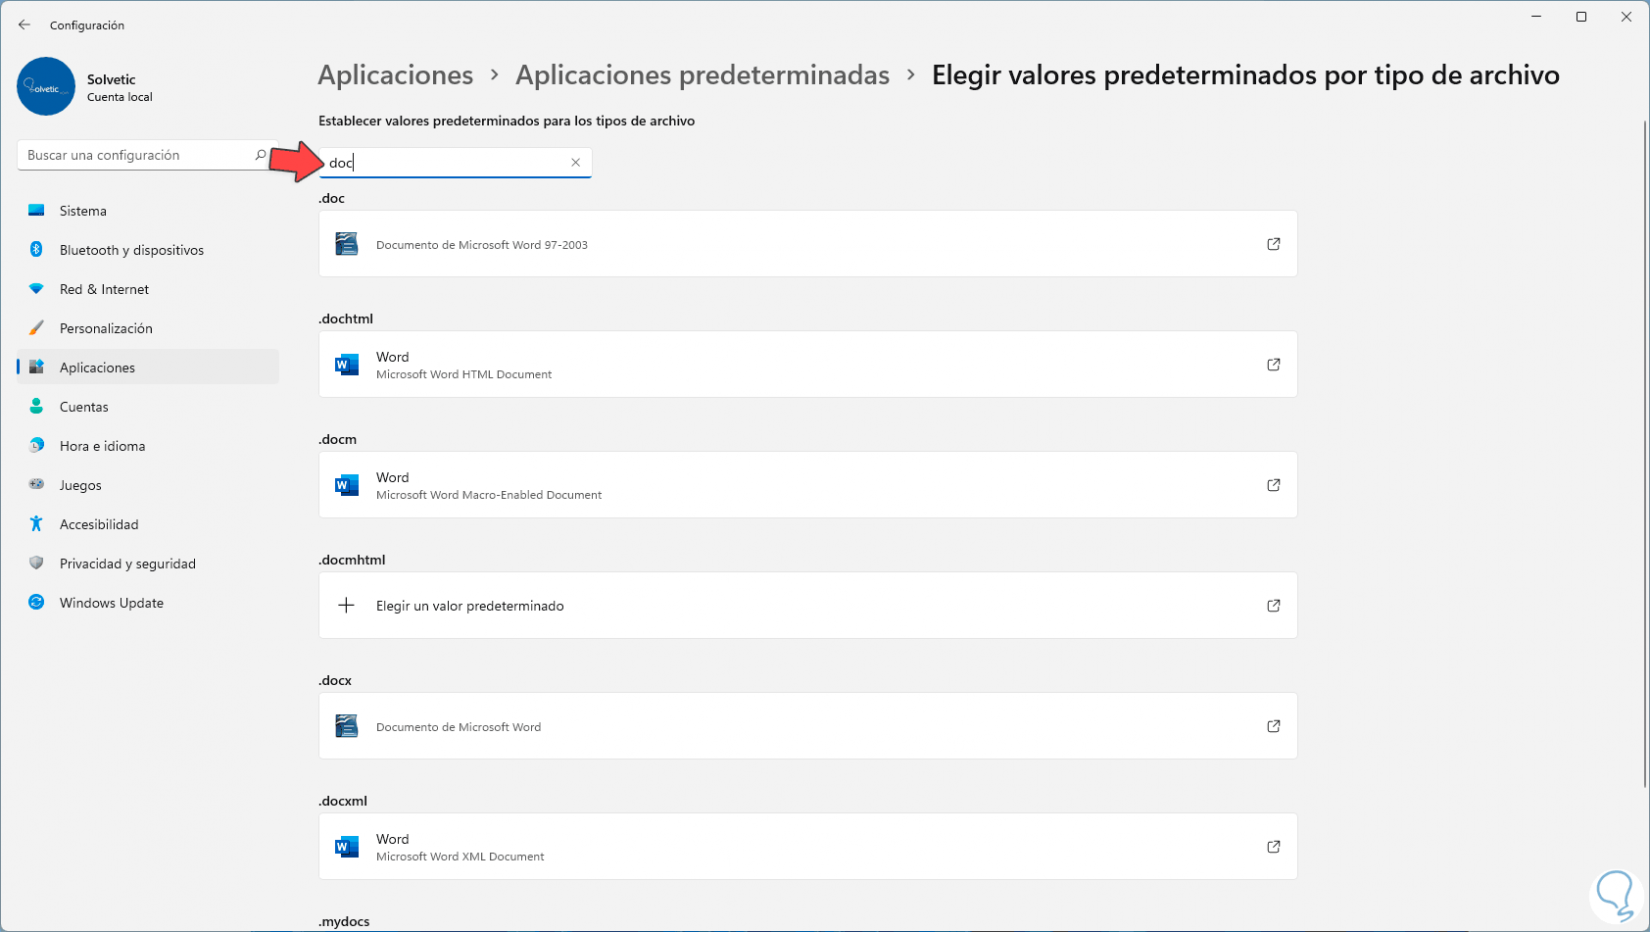Click the vertical scrollbar on the right edge

tap(1644, 455)
